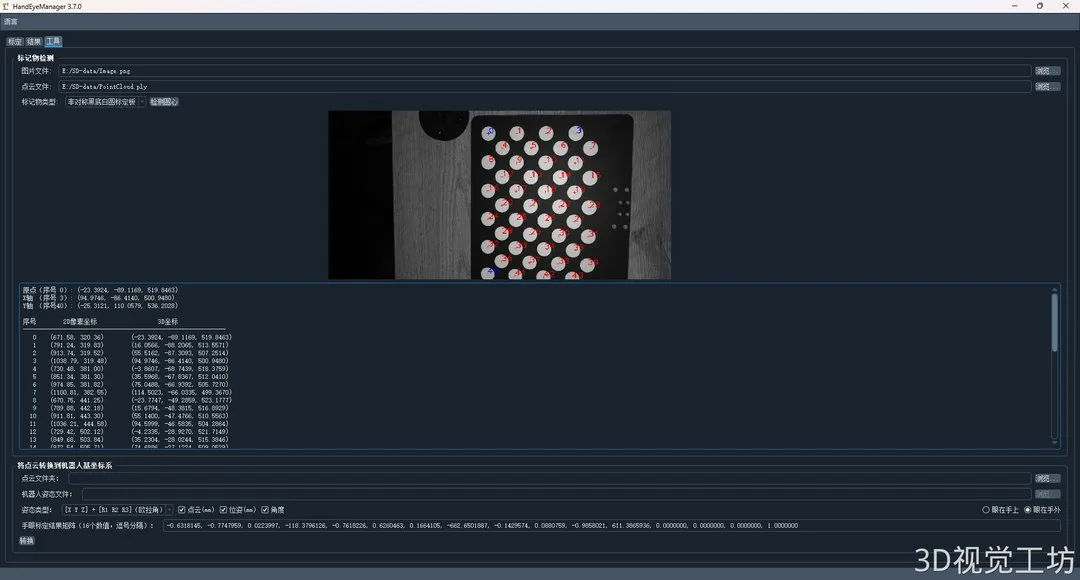The image size is (1080, 580).
Task: Click the results list vertical scrollbar
Action: pos(1054,365)
